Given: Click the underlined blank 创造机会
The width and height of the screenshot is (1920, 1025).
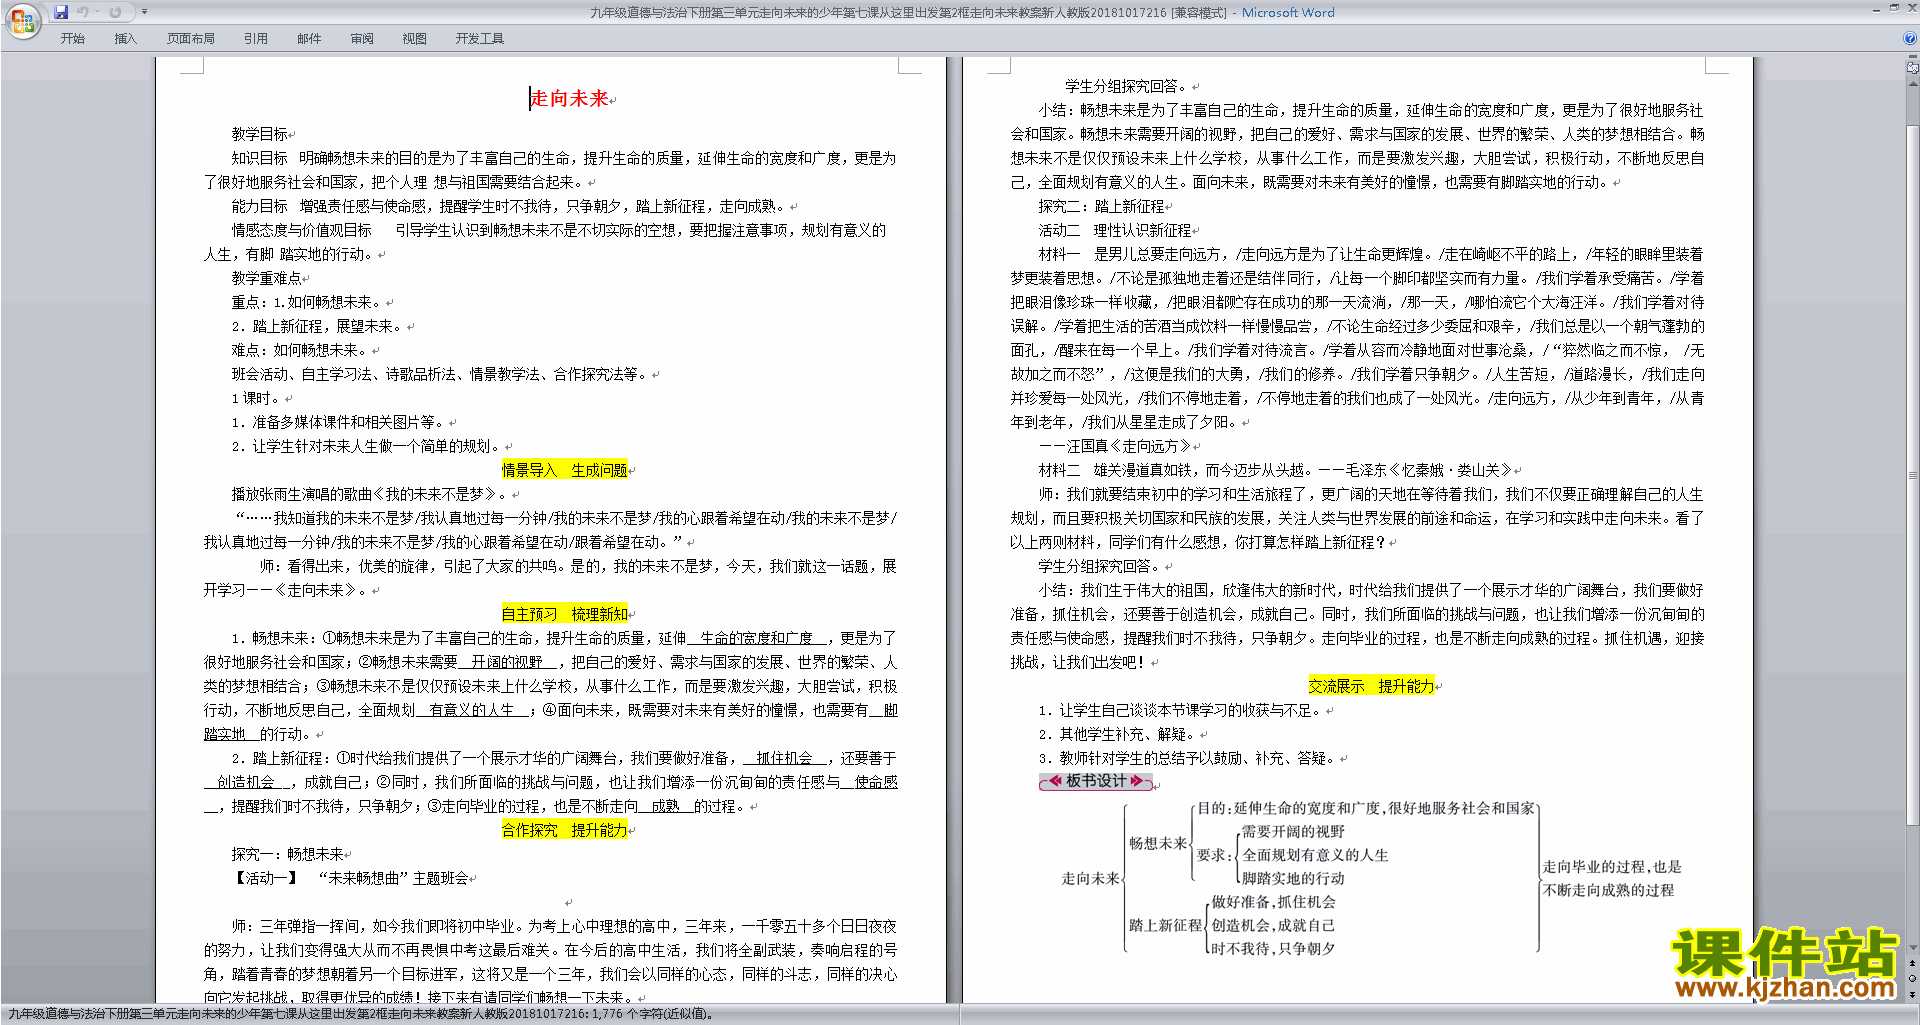Looking at the screenshot, I should click(x=246, y=782).
